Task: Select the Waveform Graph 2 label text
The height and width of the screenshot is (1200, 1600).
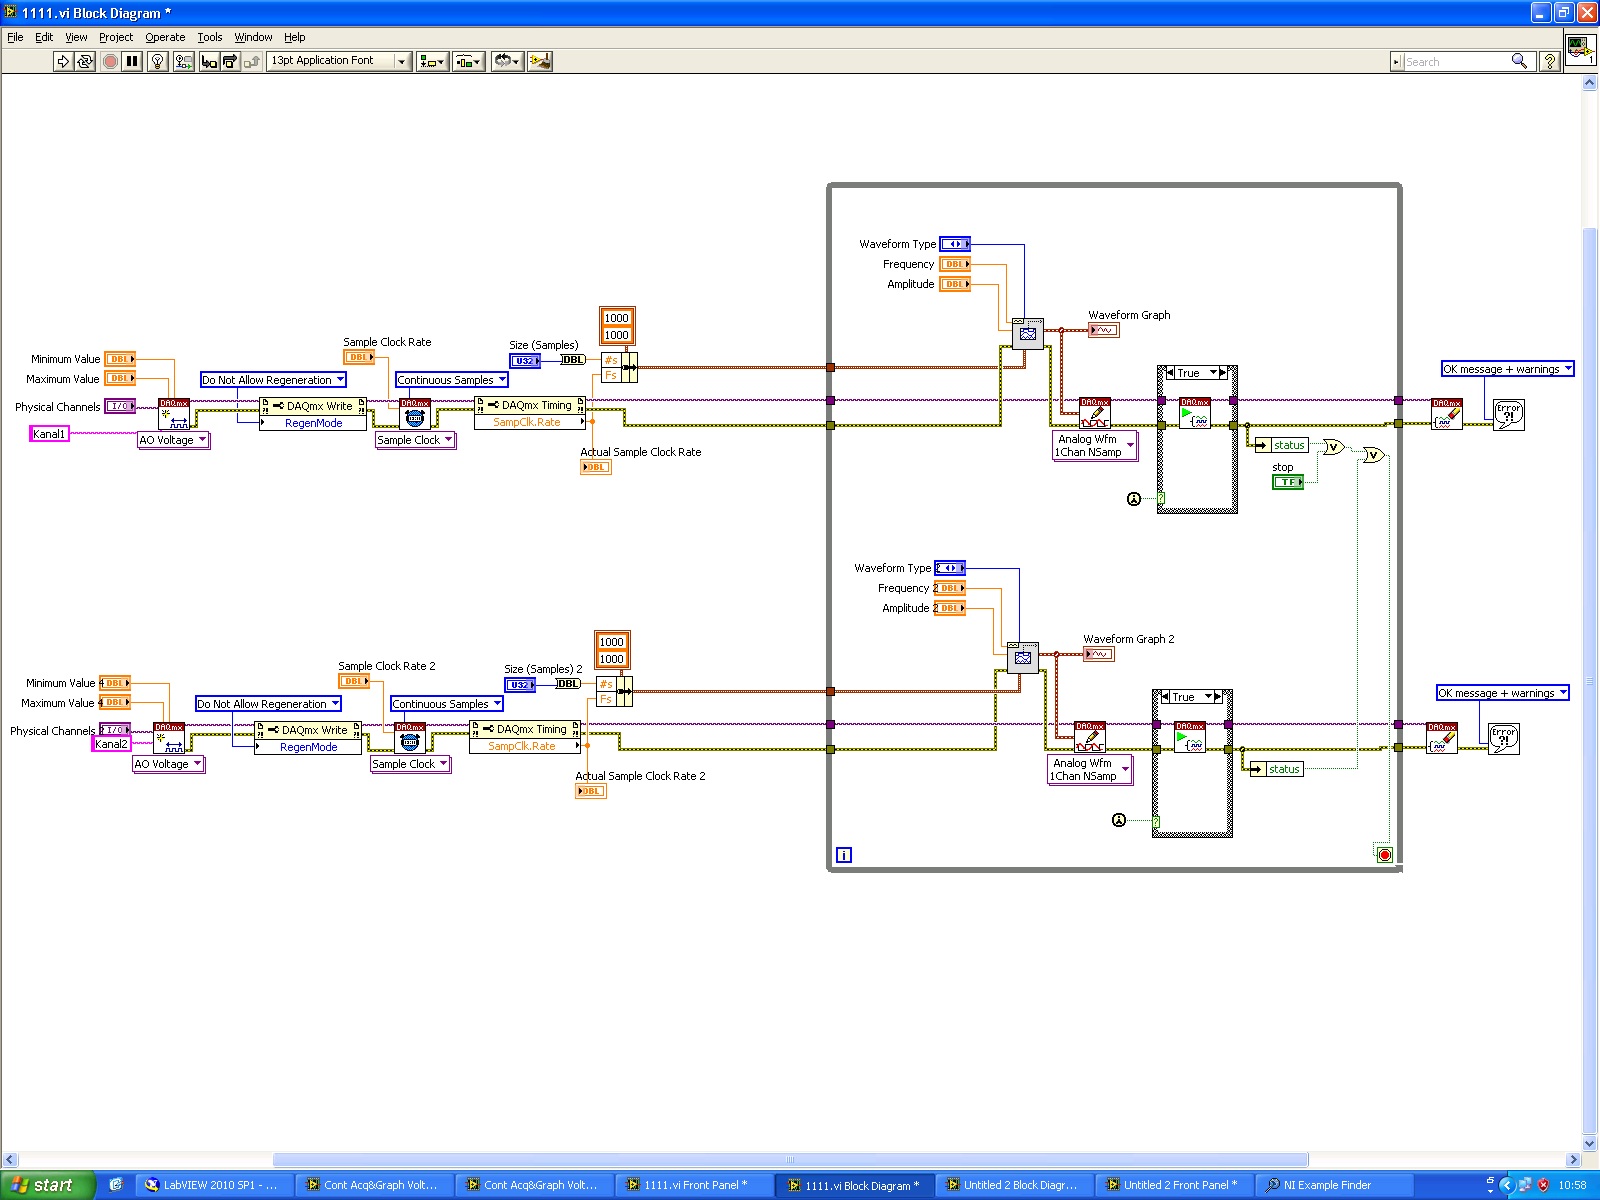Action: [x=1129, y=639]
